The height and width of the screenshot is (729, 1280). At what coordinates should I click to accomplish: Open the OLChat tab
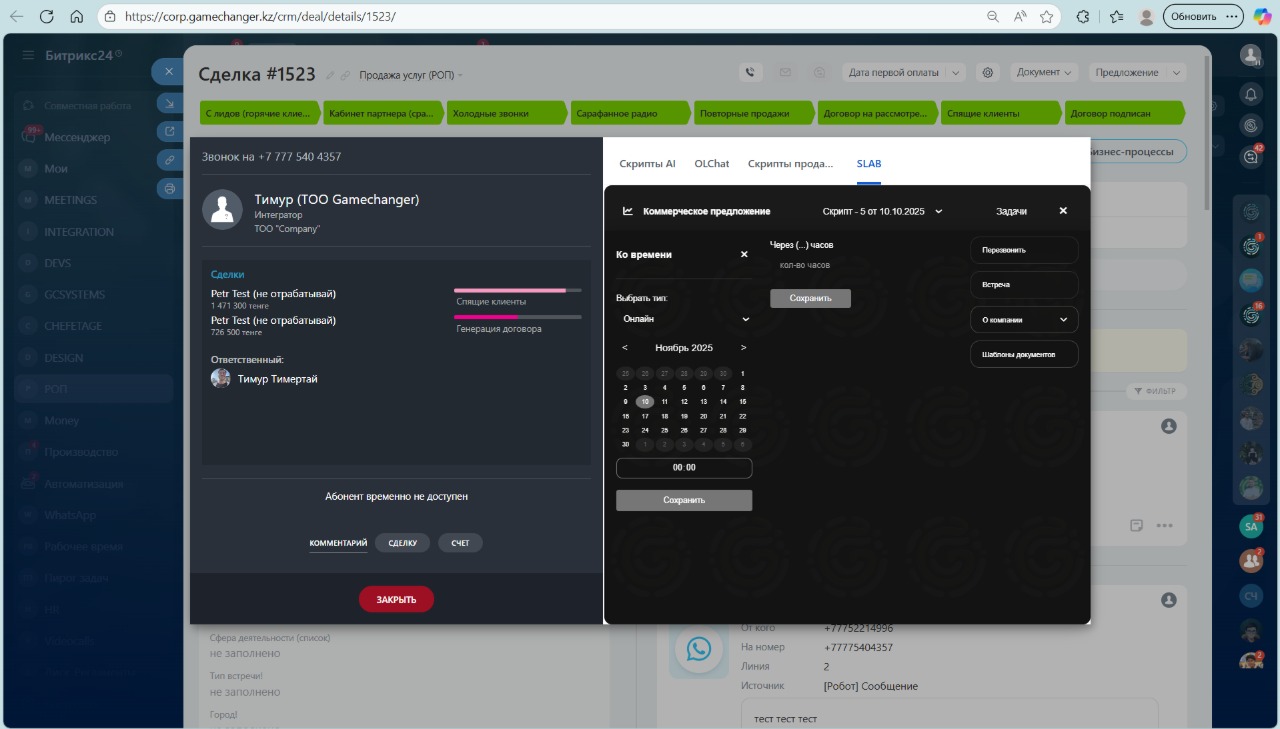(712, 163)
